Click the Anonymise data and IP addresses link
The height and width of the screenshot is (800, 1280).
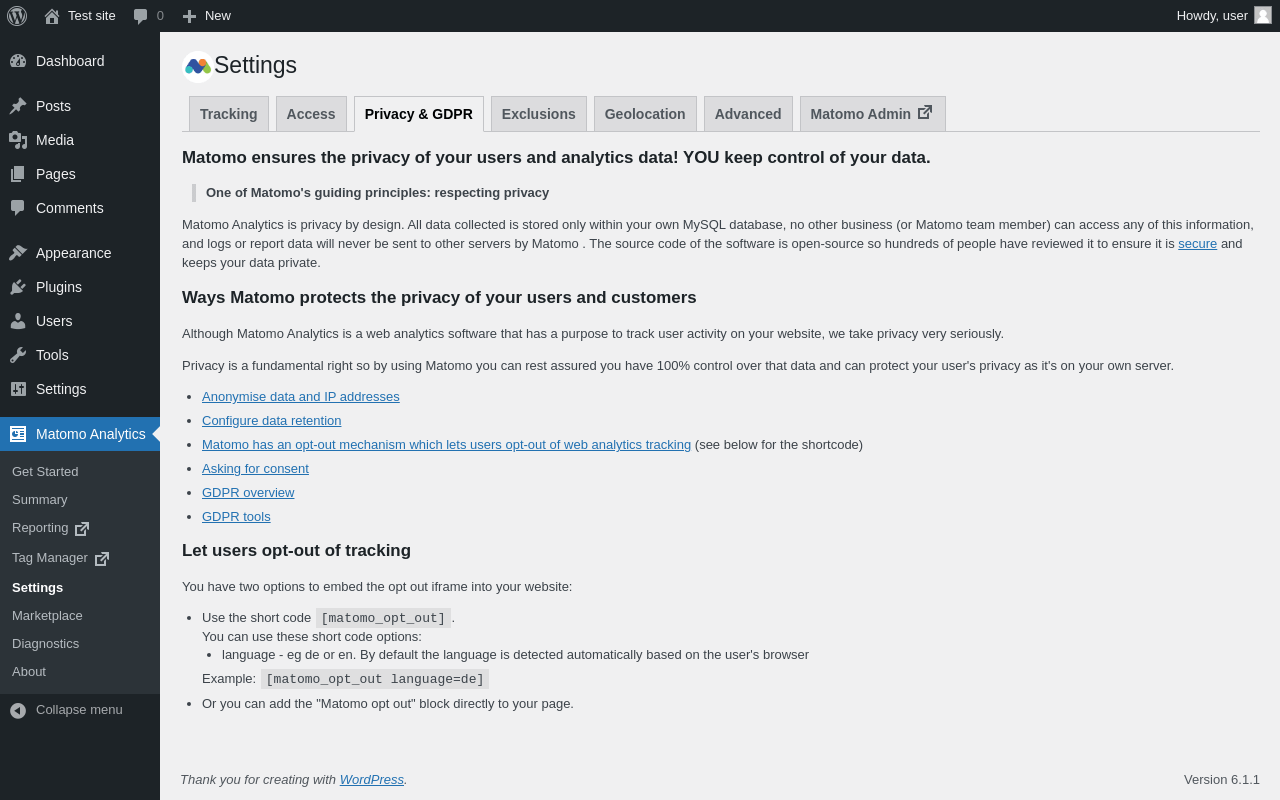(300, 397)
